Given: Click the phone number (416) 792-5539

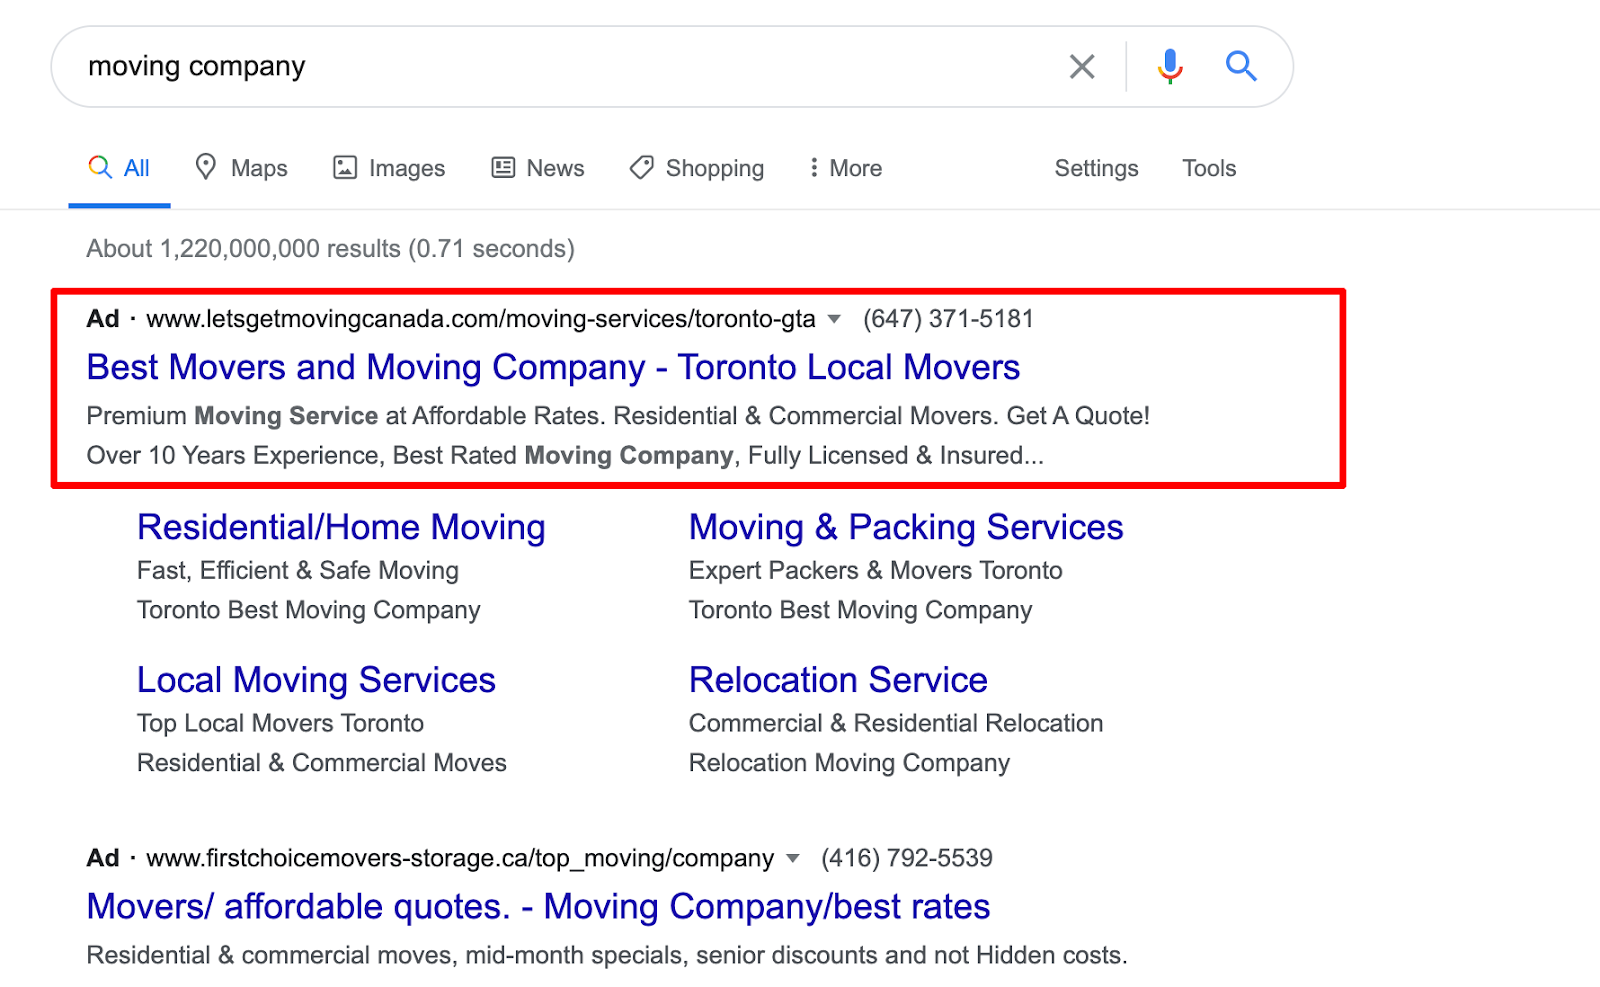Looking at the screenshot, I should [907, 858].
